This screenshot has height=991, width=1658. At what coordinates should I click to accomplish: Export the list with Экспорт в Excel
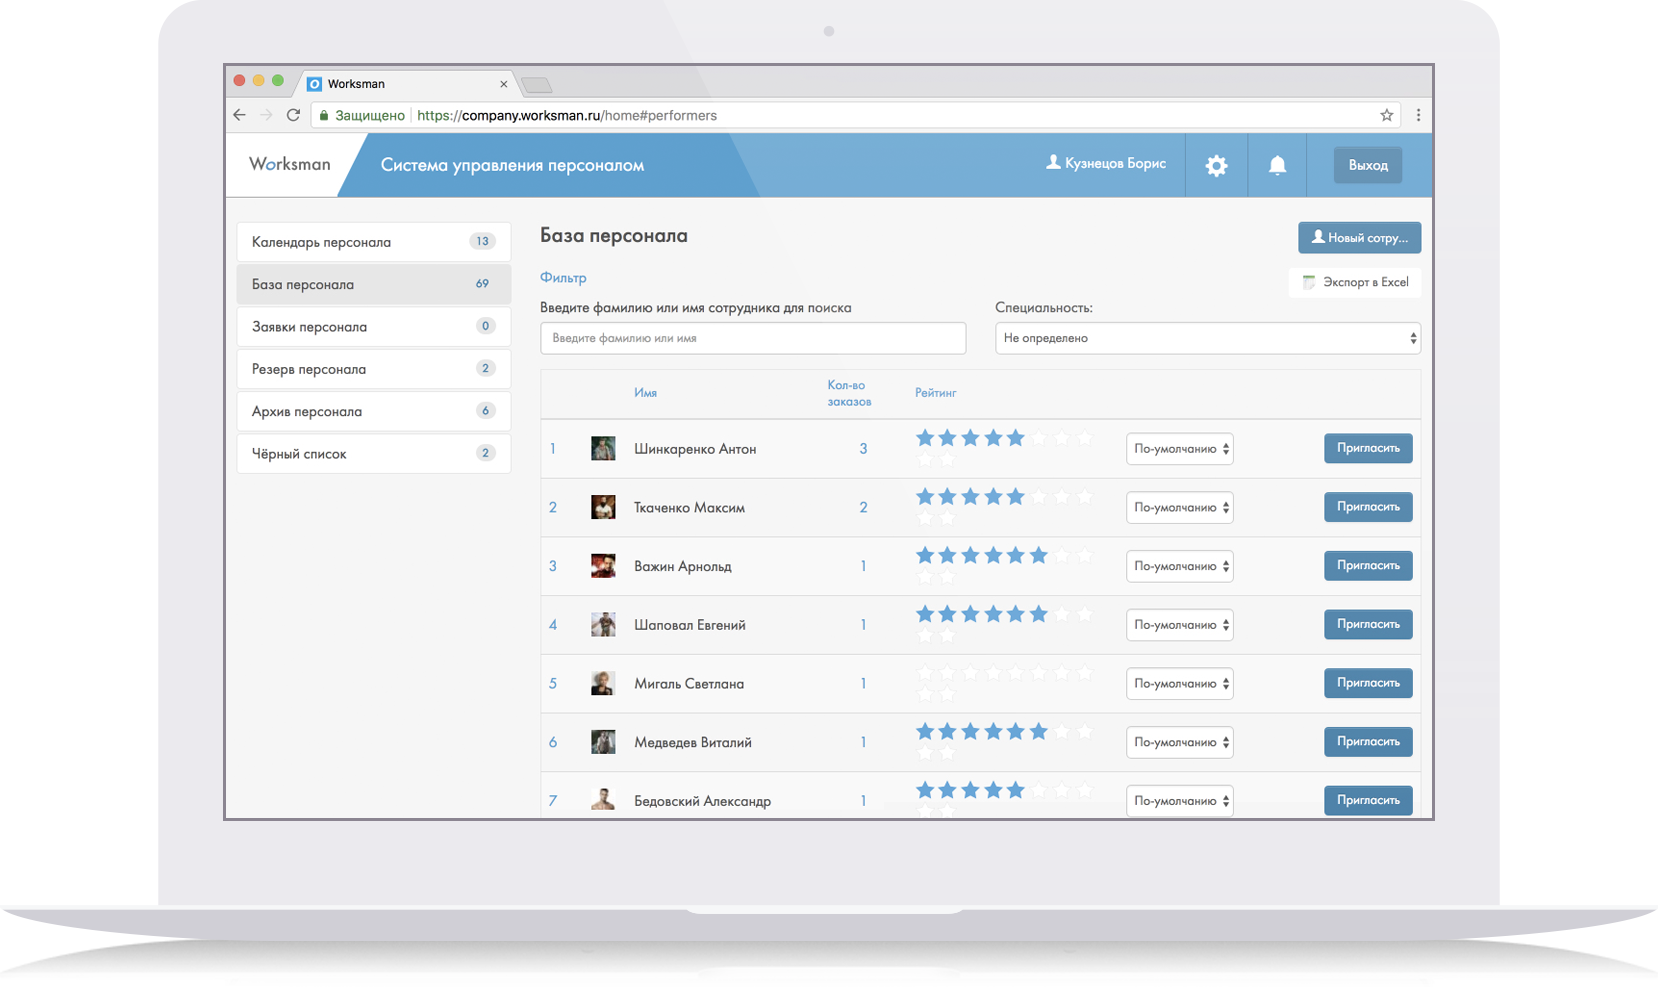1355,282
